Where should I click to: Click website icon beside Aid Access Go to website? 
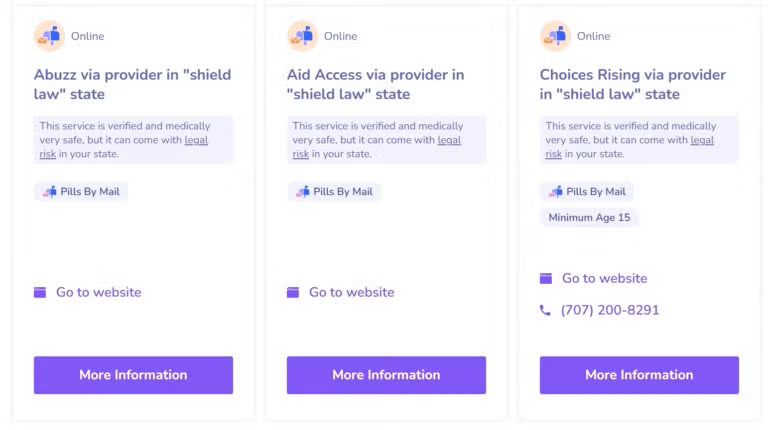point(293,292)
